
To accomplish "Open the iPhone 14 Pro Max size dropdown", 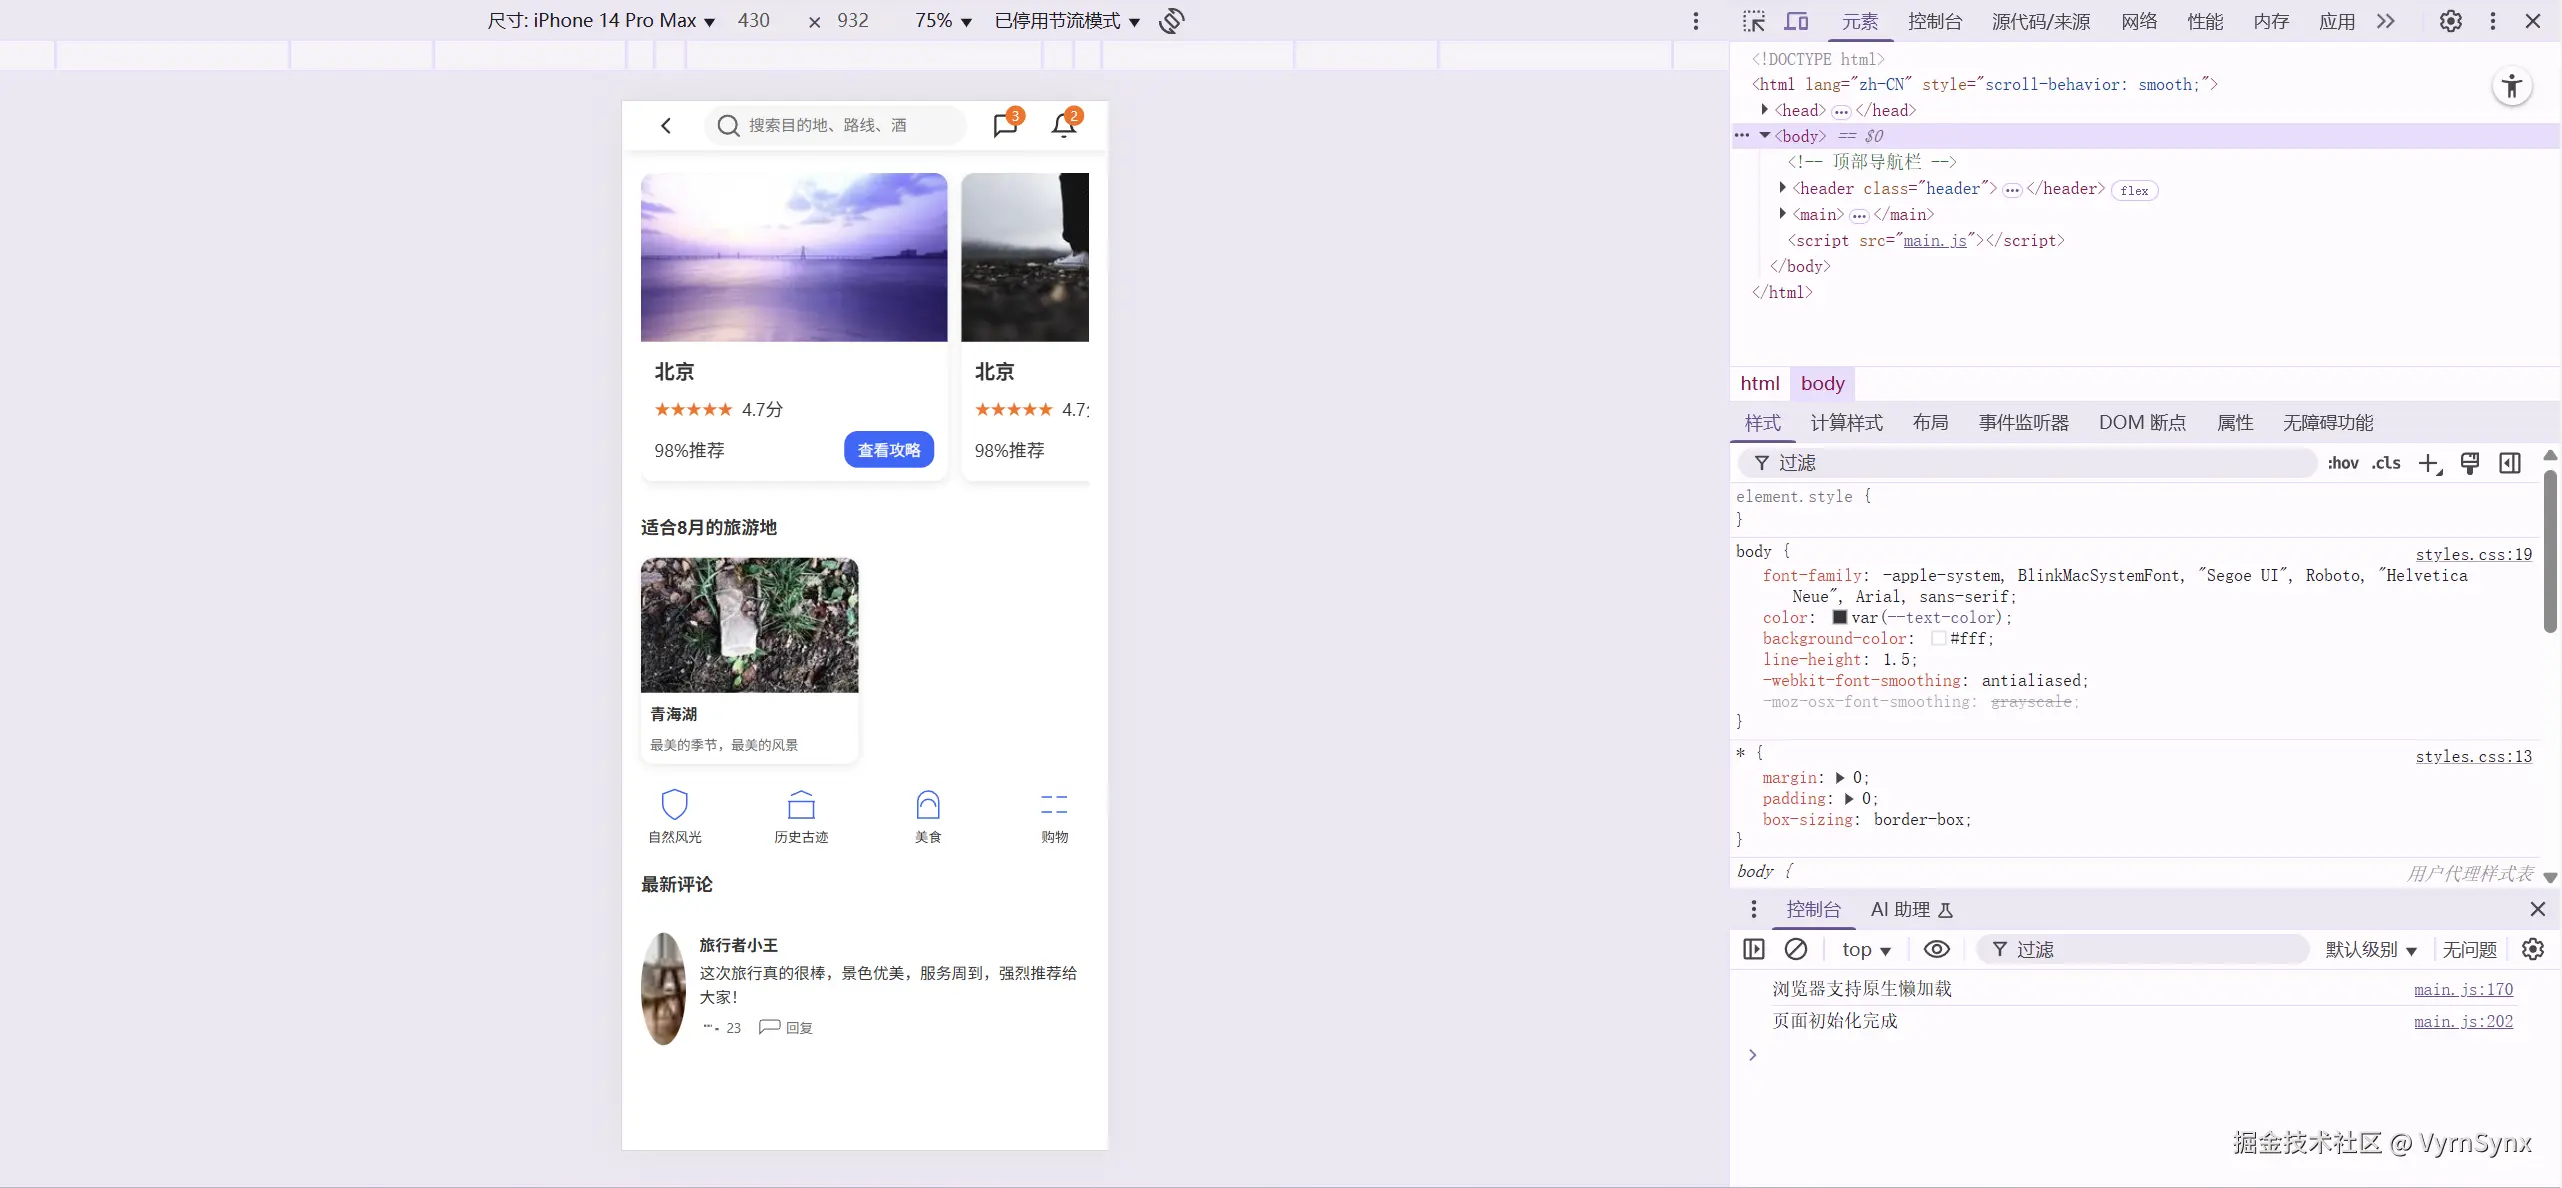I will (601, 21).
